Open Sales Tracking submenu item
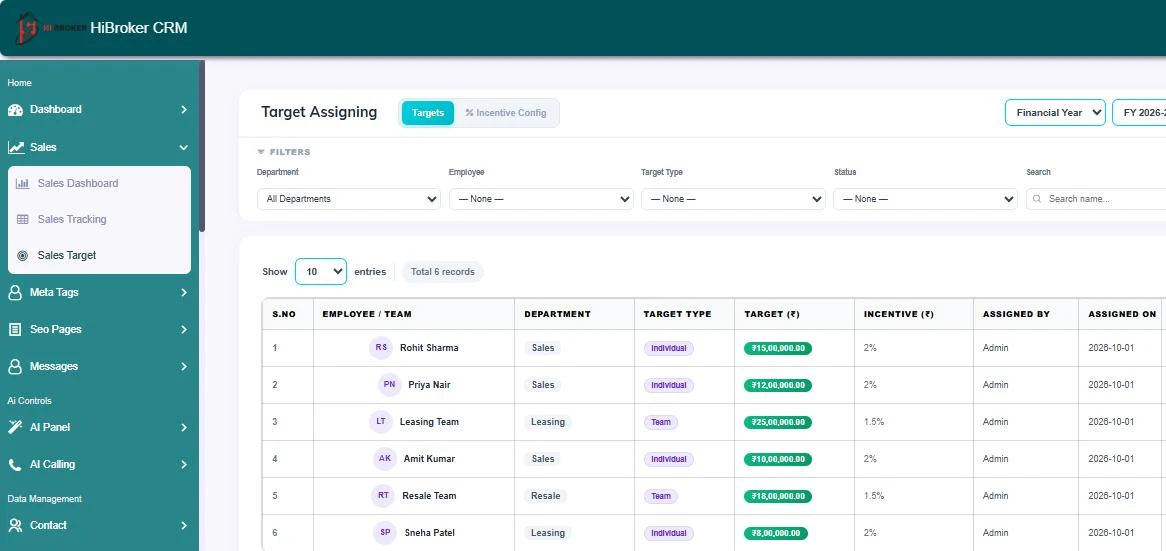The image size is (1166, 551). tap(99, 219)
